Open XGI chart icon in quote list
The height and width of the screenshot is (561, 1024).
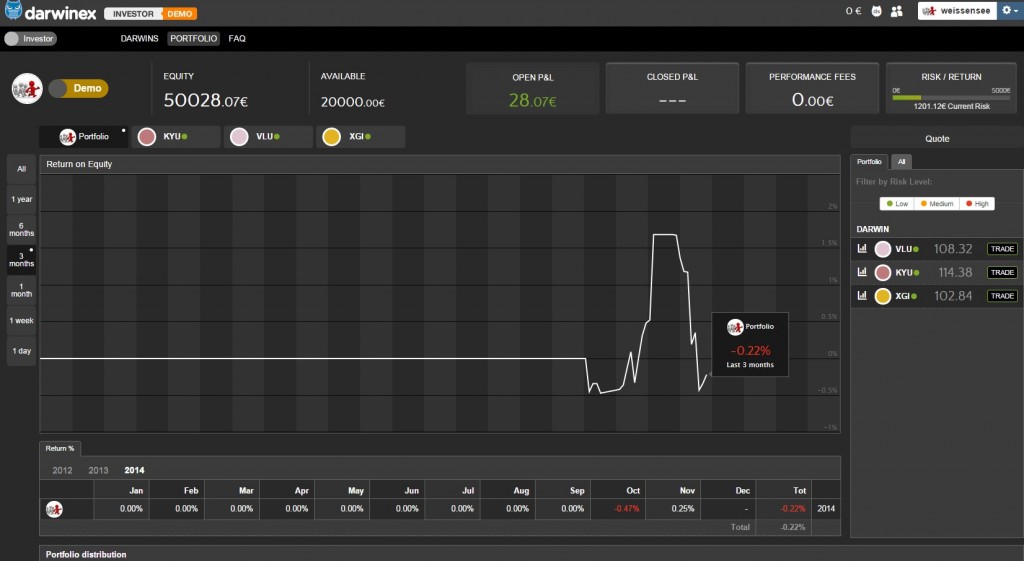click(x=862, y=297)
